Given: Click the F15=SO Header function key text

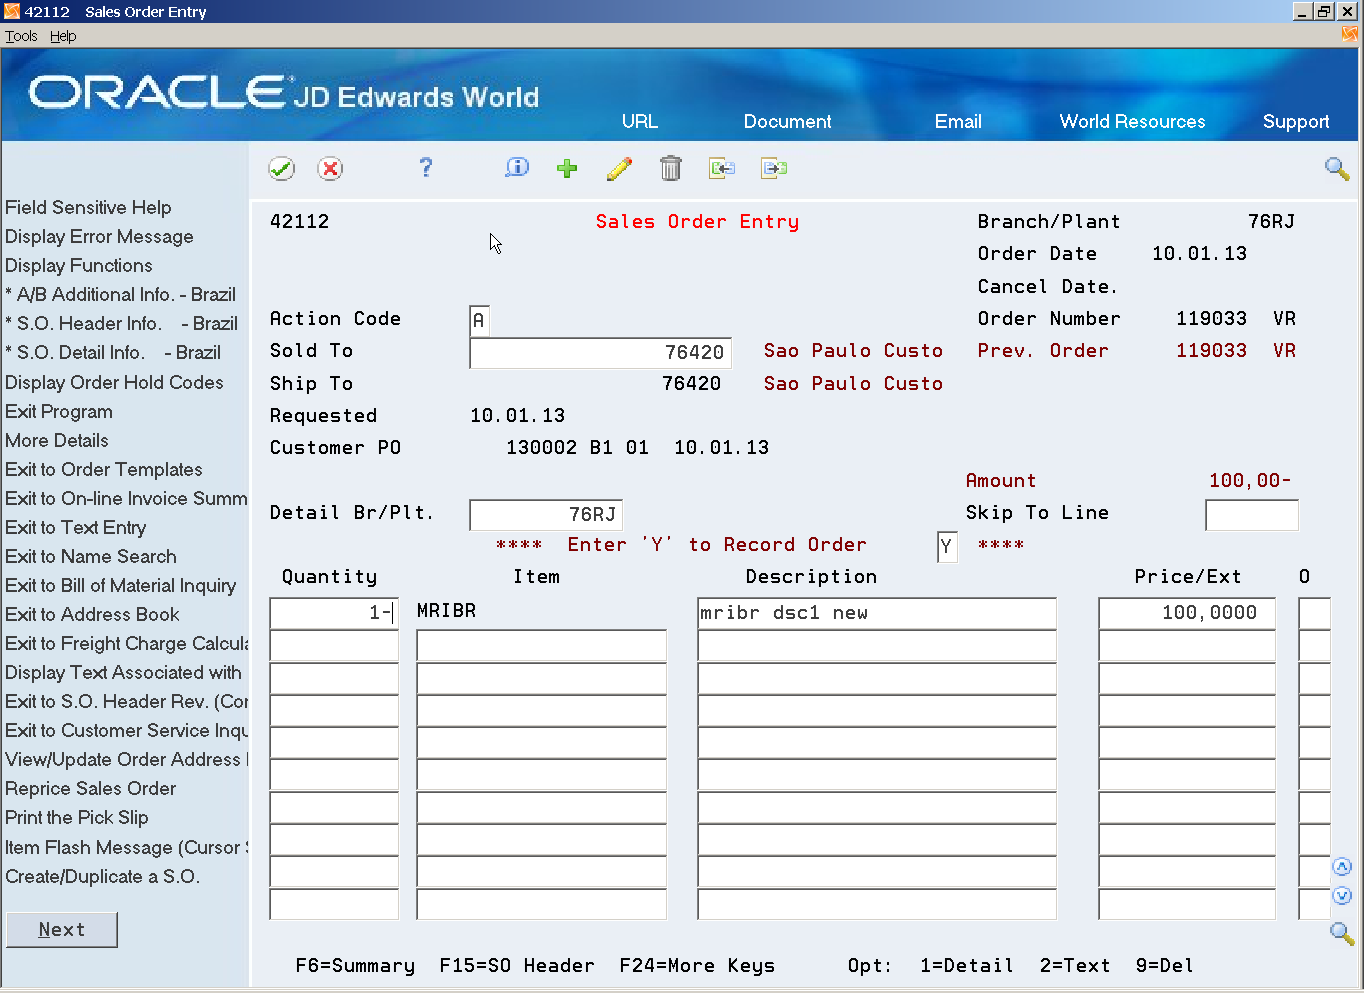Looking at the screenshot, I should [x=517, y=965].
